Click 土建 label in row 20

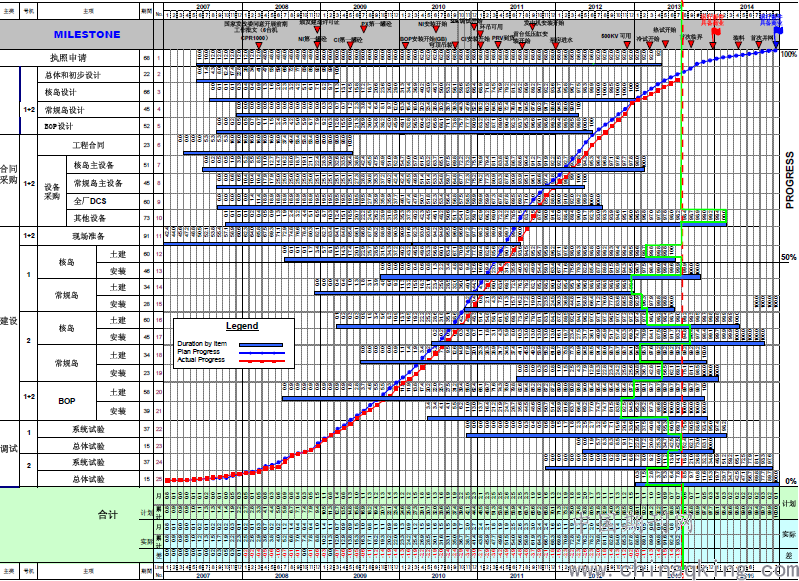[118, 392]
